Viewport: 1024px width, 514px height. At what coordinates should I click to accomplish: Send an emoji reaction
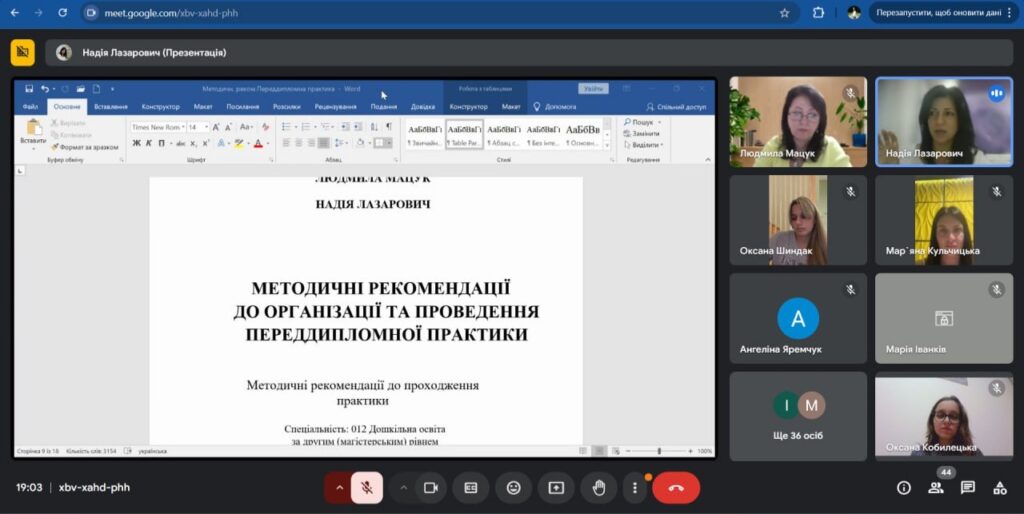(513, 487)
